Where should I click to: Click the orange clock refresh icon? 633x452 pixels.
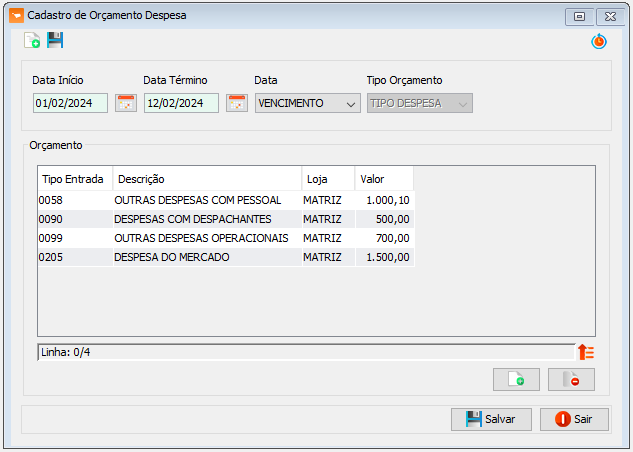599,41
